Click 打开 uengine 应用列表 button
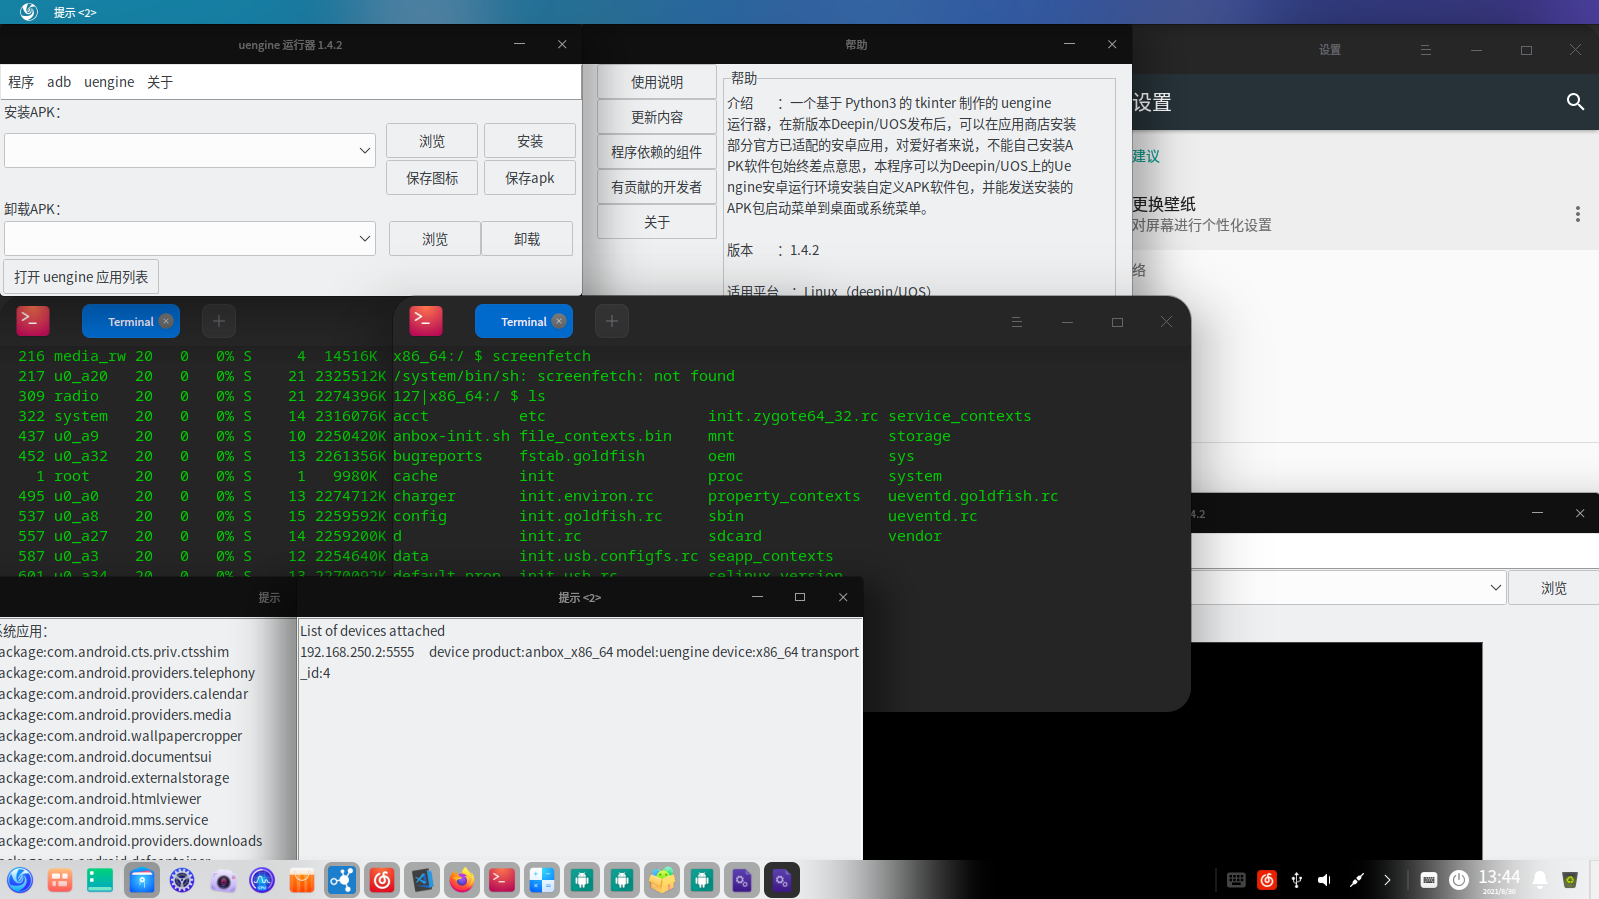Viewport: 1599px width, 899px height. tap(81, 277)
